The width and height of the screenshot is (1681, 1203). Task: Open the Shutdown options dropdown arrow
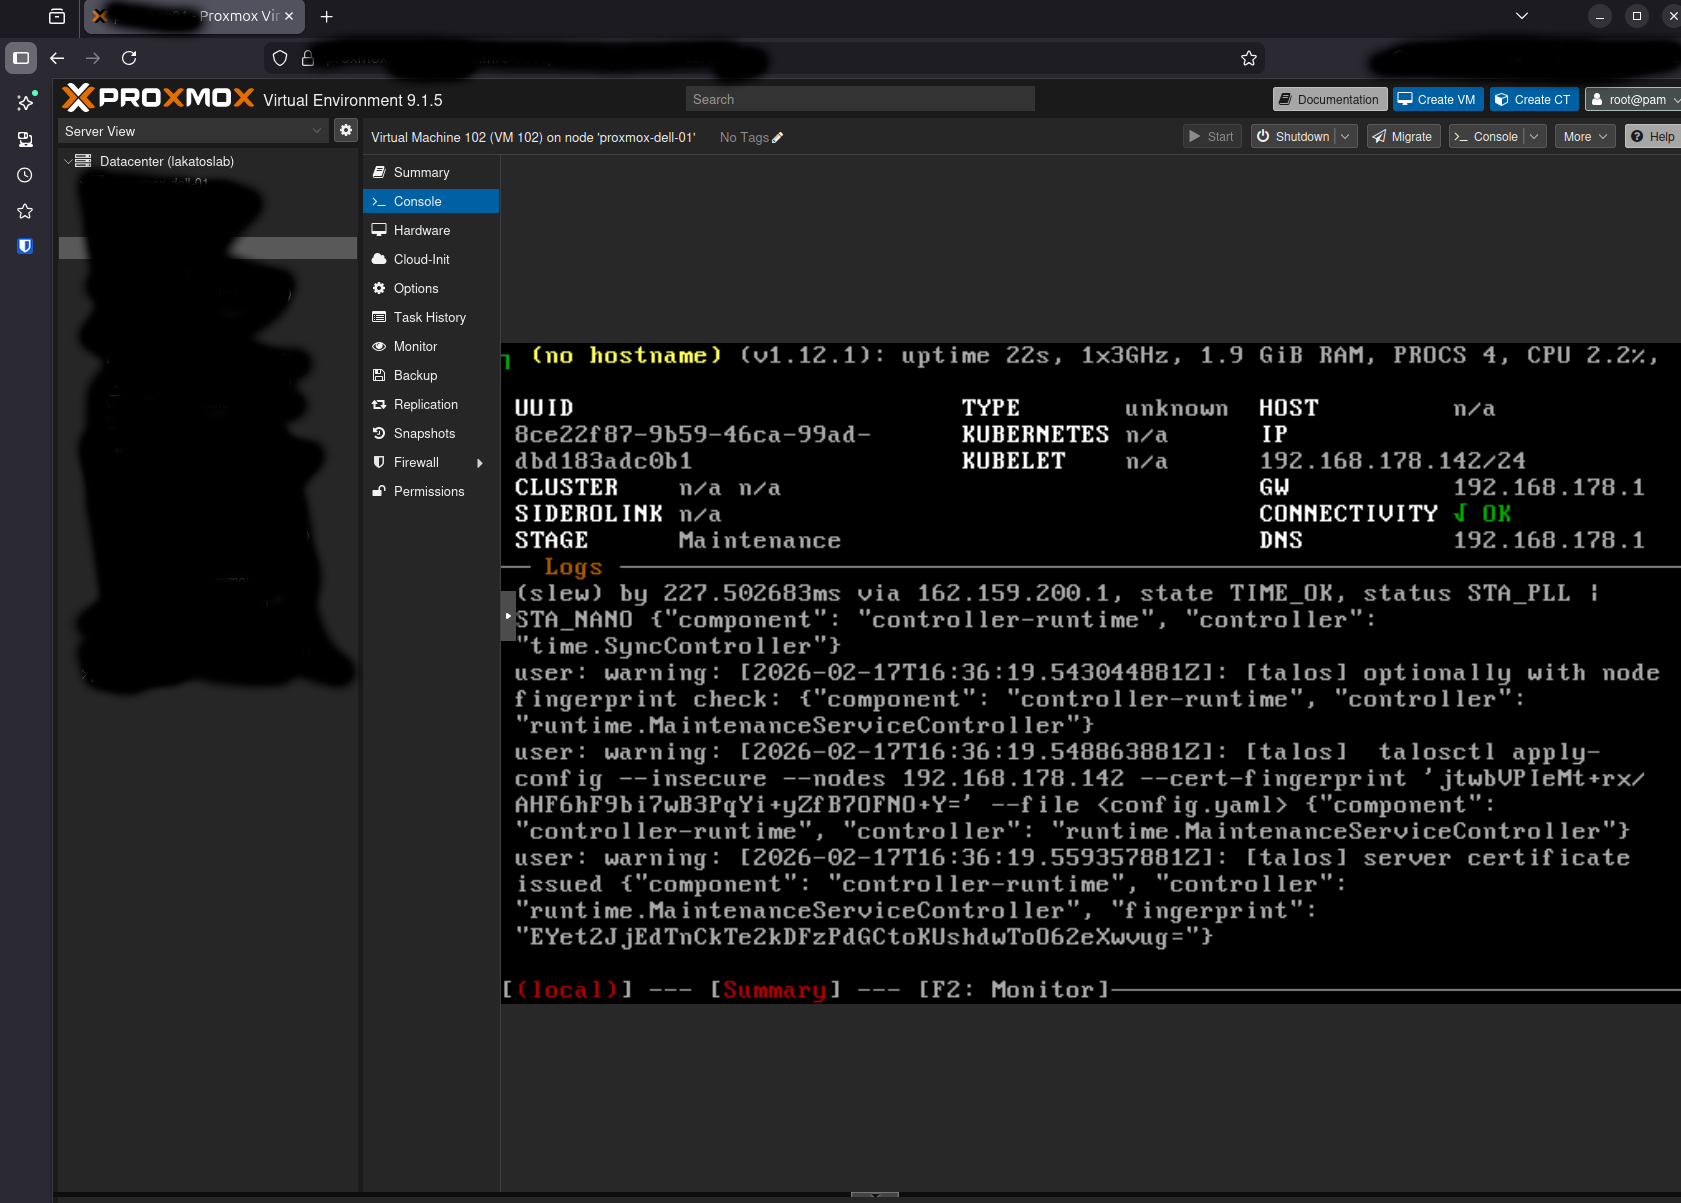tap(1345, 137)
